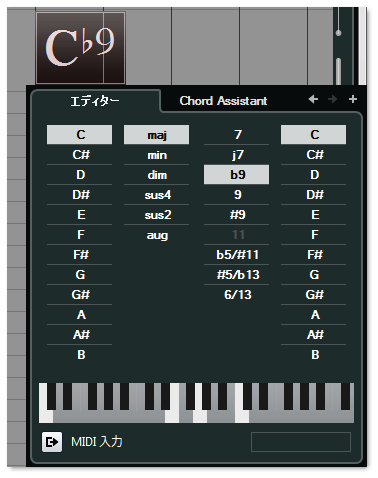The height and width of the screenshot is (478, 378).
Task: Click the plus icon to add a chord
Action: [x=353, y=99]
